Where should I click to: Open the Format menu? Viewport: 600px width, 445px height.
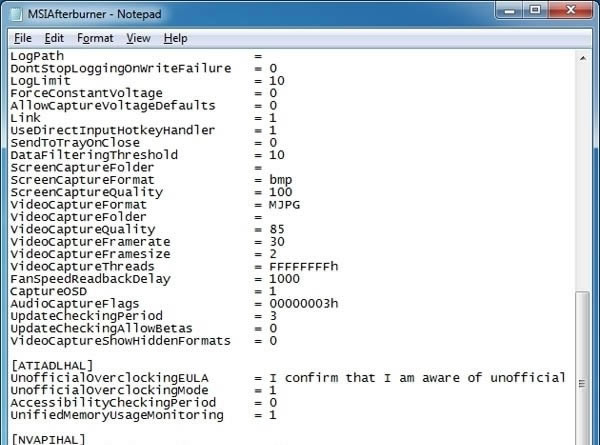(x=95, y=38)
